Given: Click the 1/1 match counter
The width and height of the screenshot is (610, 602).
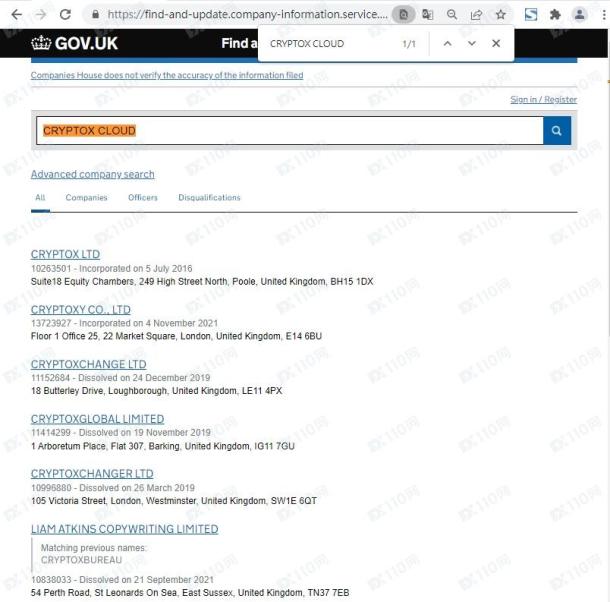Looking at the screenshot, I should tap(409, 44).
